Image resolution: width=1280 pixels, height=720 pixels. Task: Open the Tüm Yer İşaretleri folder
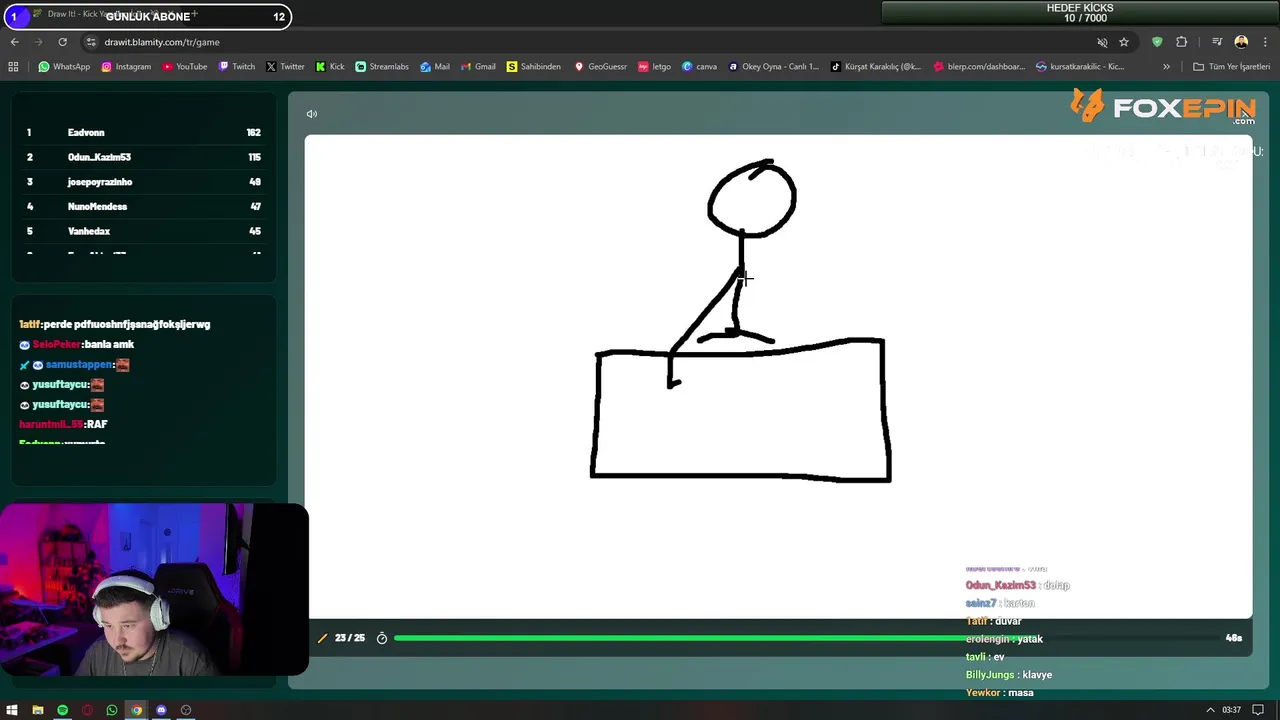1232,67
